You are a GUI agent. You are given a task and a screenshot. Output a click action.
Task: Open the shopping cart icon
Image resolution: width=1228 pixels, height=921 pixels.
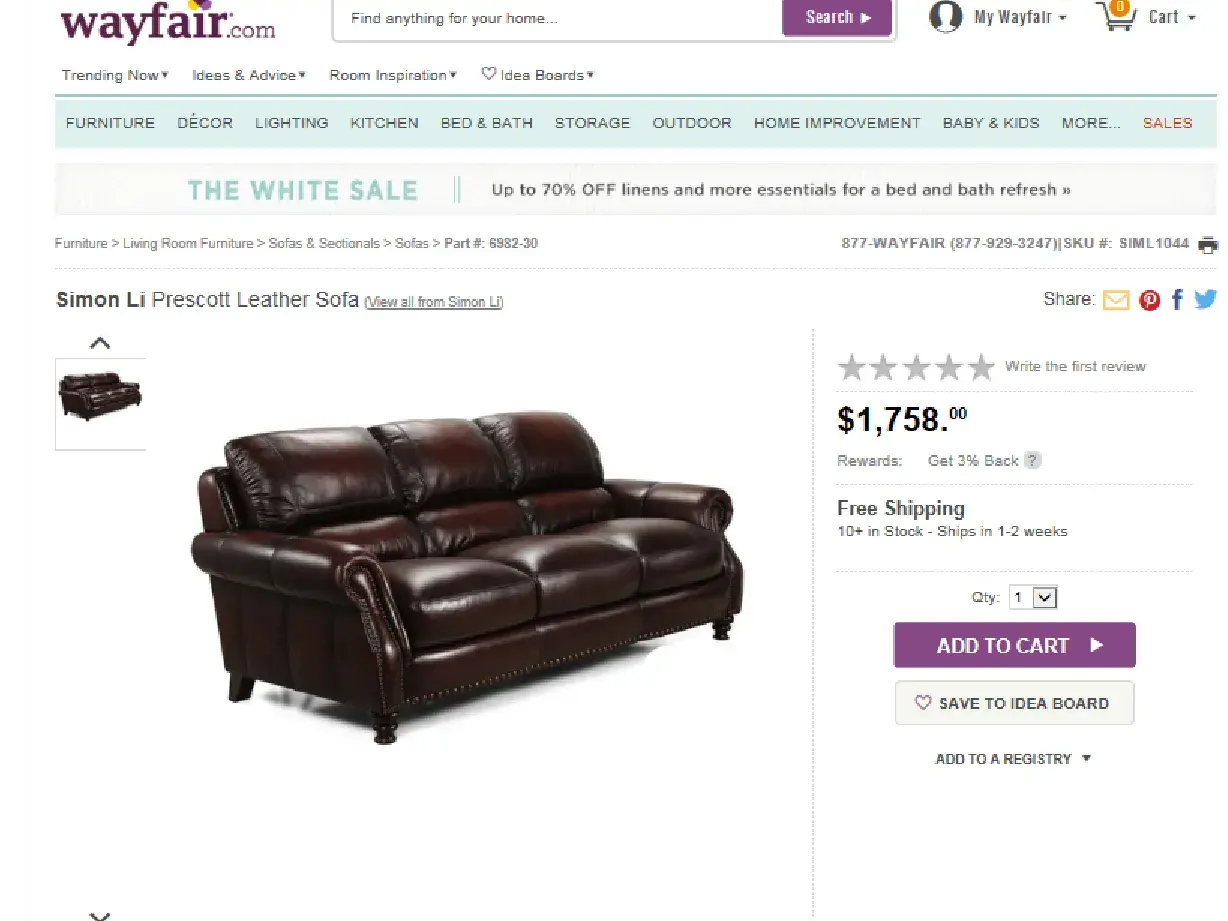click(x=1117, y=17)
